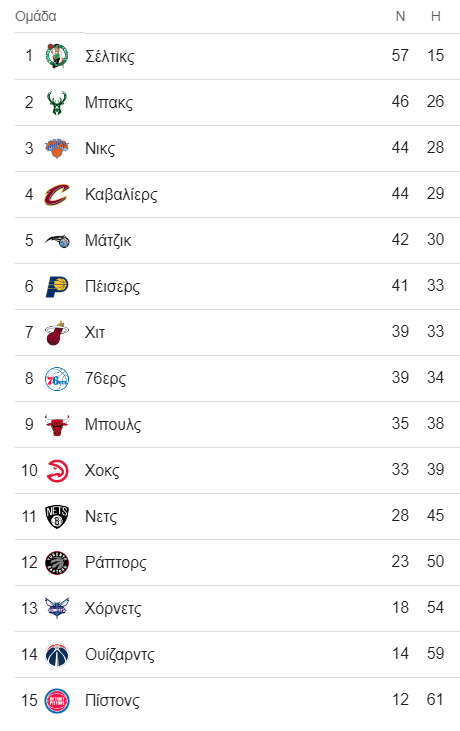Viewport: 460px width, 731px height.
Task: Click the Pacers logo icon
Action: (57, 286)
